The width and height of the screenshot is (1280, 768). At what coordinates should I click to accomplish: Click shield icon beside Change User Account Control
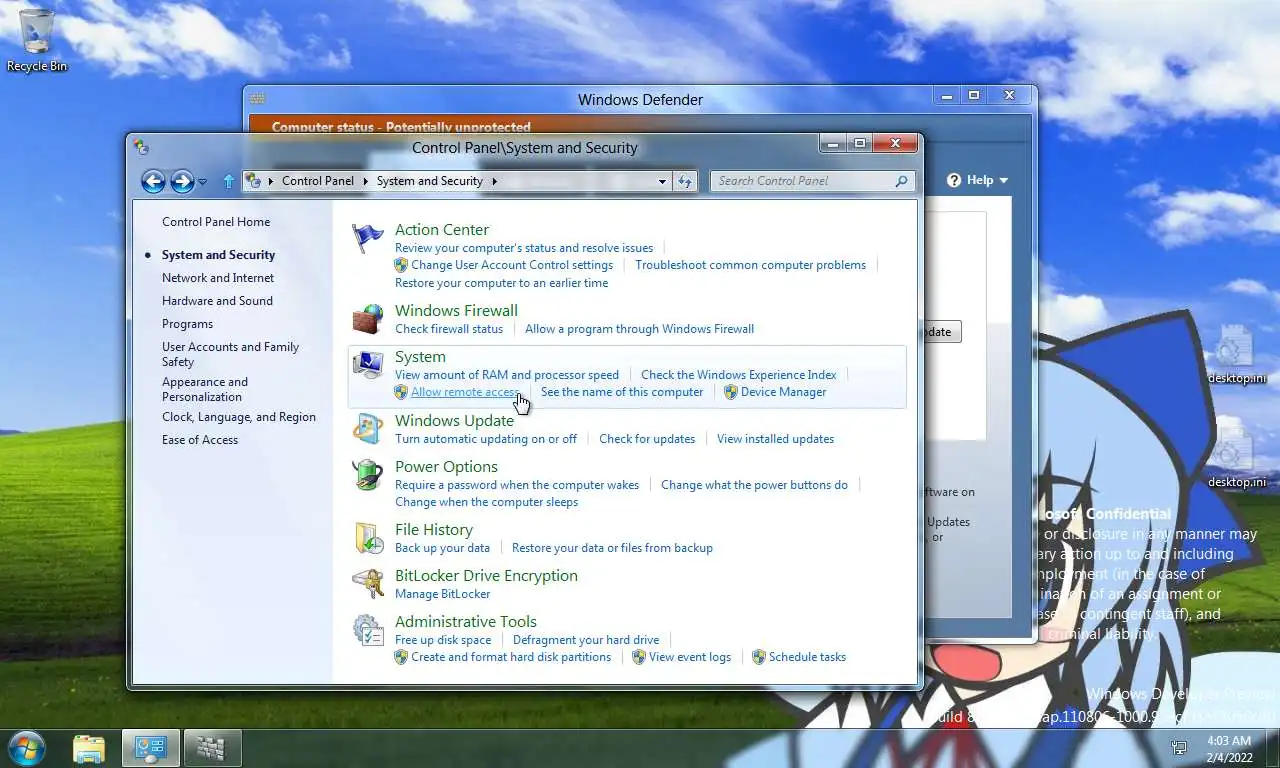(401, 265)
